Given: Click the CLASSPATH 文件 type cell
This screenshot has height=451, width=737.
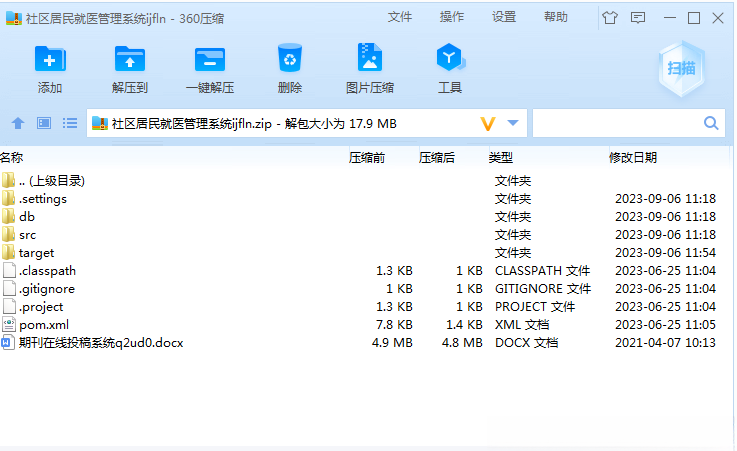Looking at the screenshot, I should coord(542,271).
